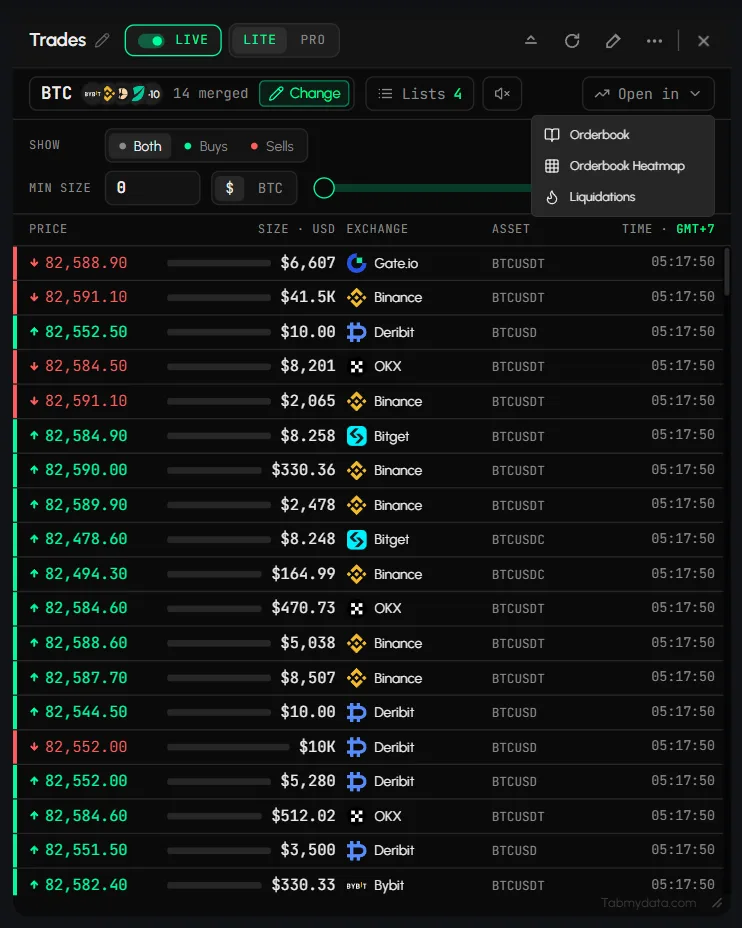Collapse the Open in dropdown
Image resolution: width=742 pixels, height=928 pixels.
coord(648,94)
